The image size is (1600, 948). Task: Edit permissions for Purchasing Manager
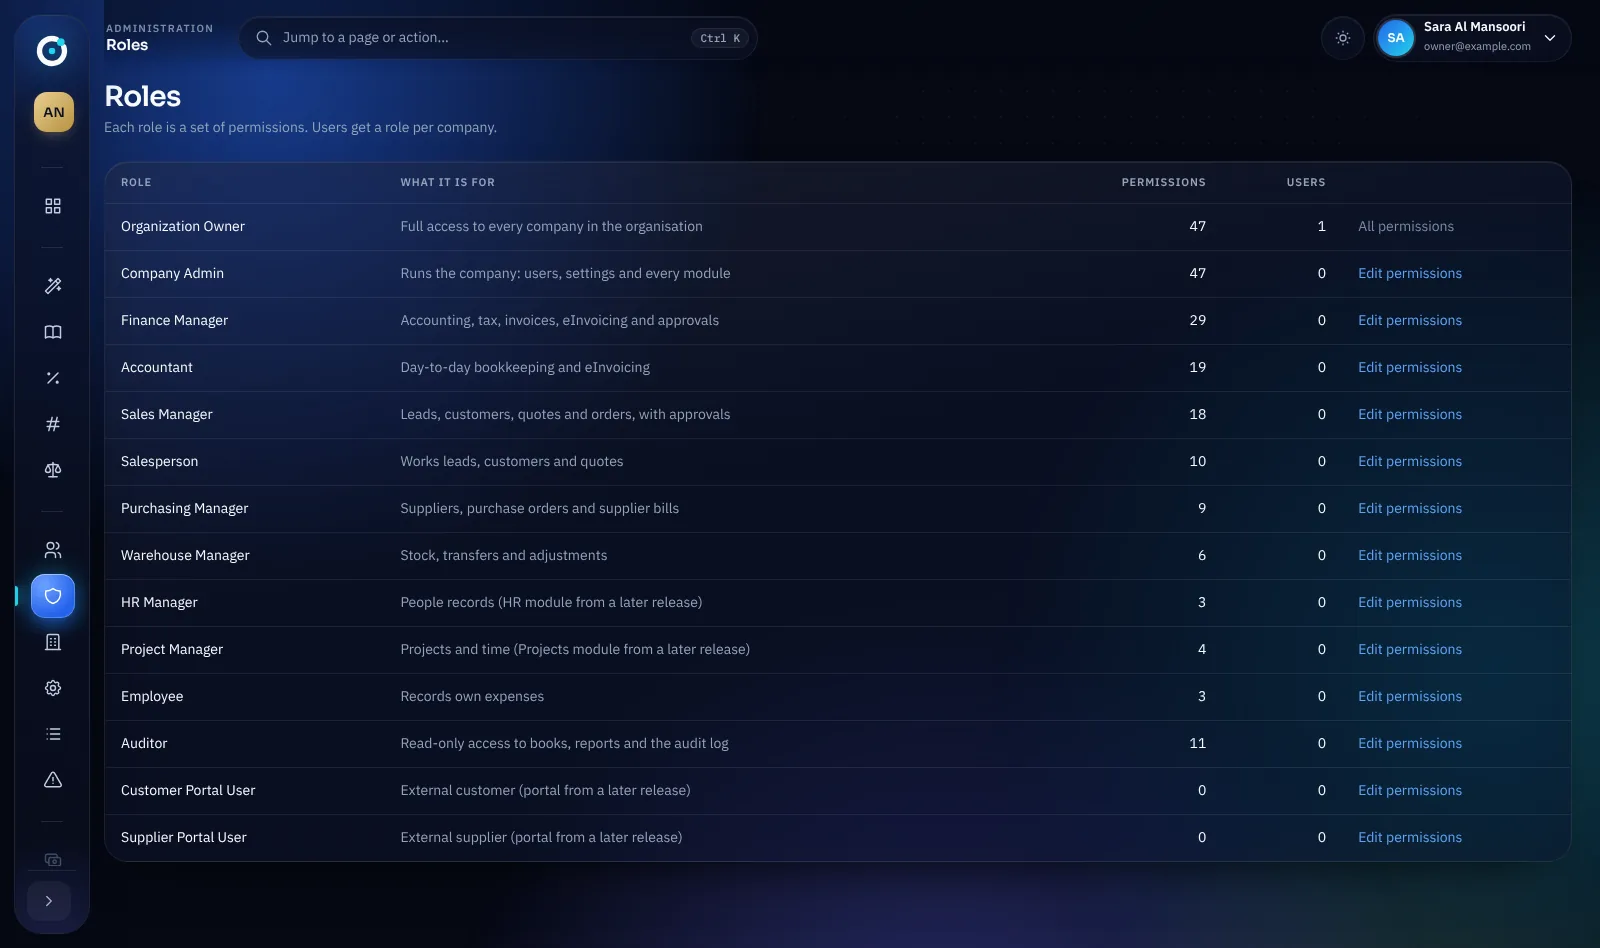point(1410,508)
